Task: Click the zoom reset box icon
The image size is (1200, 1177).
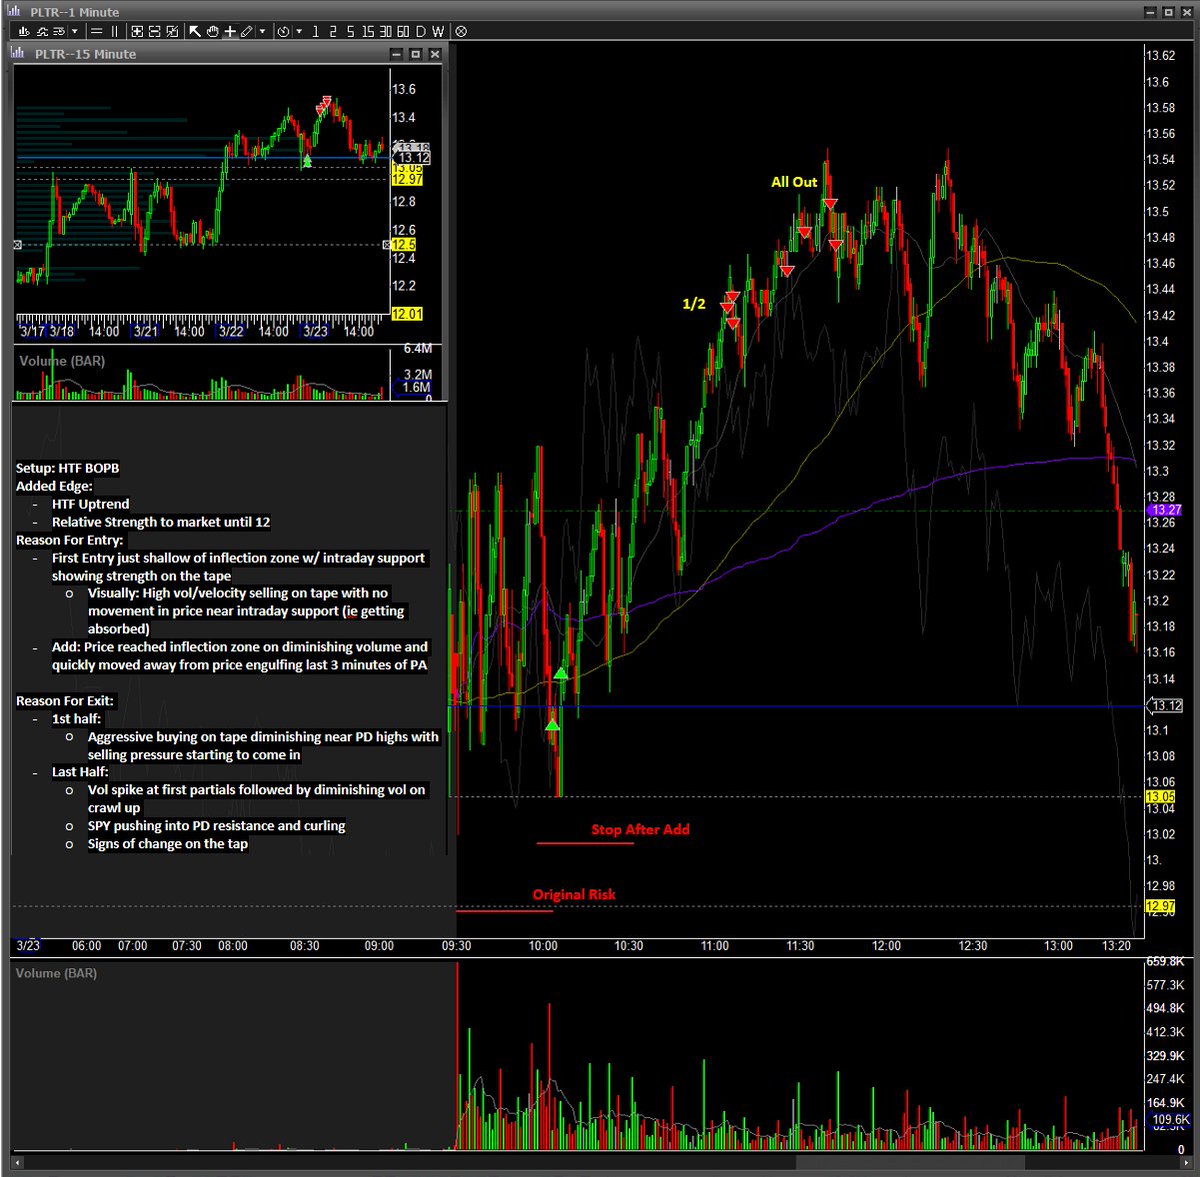Action: coord(172,31)
